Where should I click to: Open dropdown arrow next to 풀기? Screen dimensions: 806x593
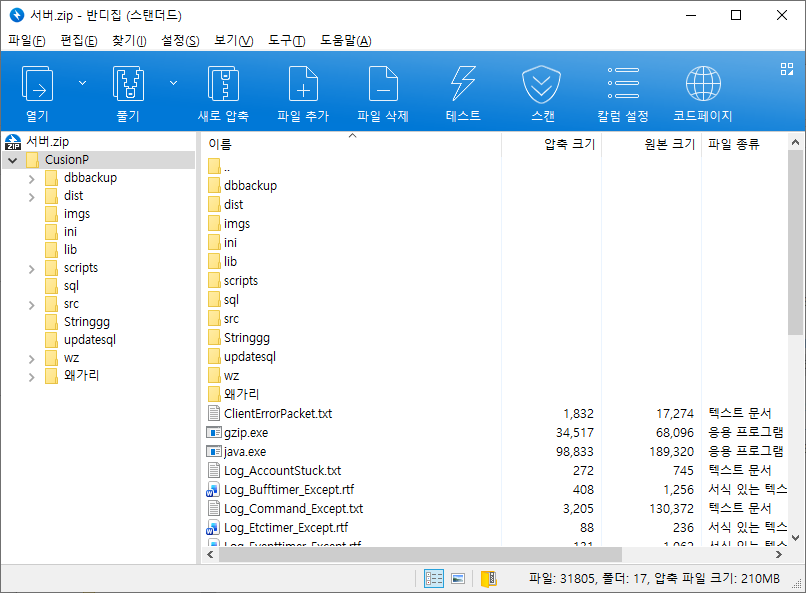pos(174,83)
